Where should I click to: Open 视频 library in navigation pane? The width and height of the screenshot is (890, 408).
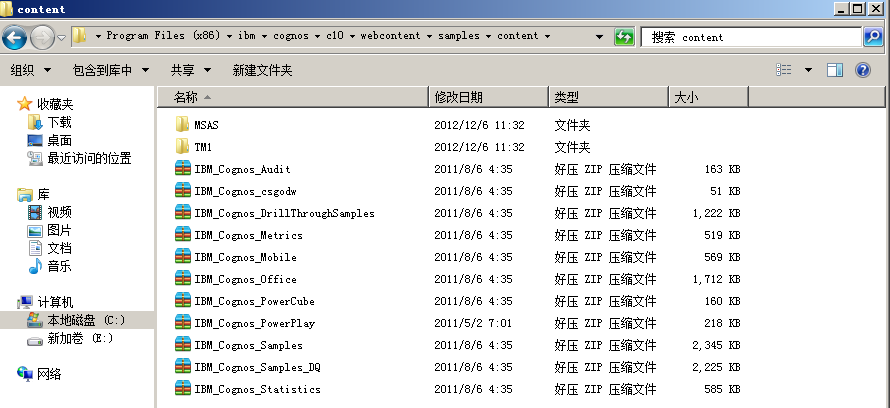pyautogui.click(x=60, y=213)
